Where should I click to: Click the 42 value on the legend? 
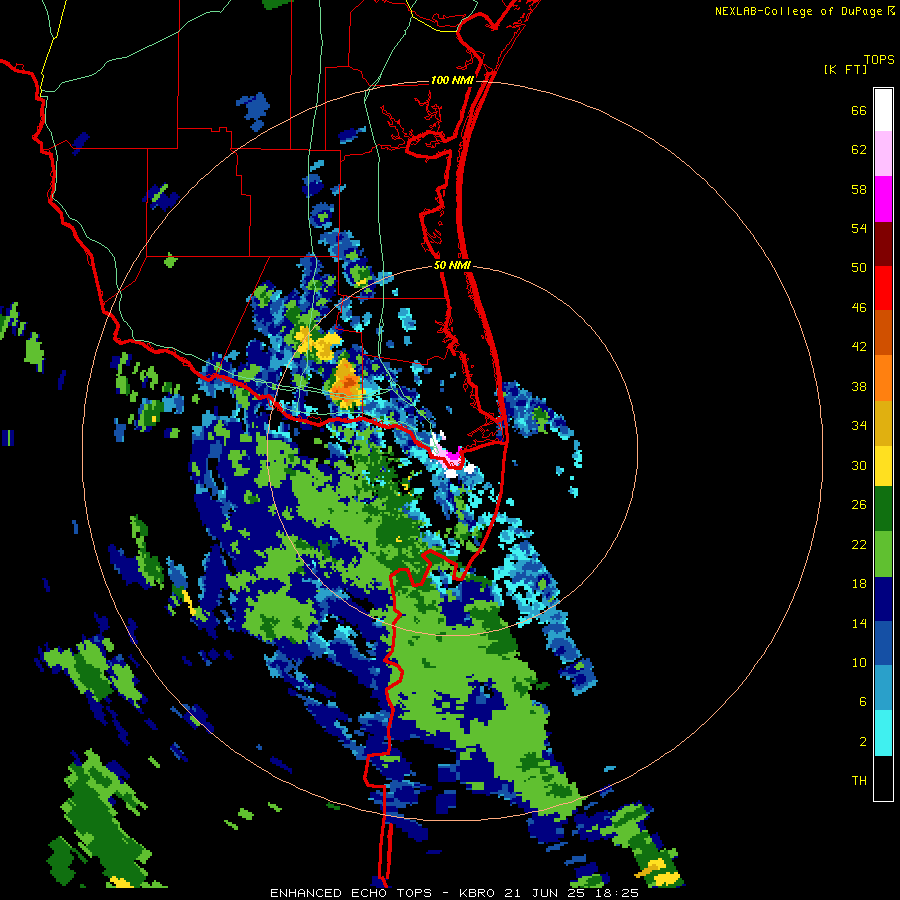(859, 347)
